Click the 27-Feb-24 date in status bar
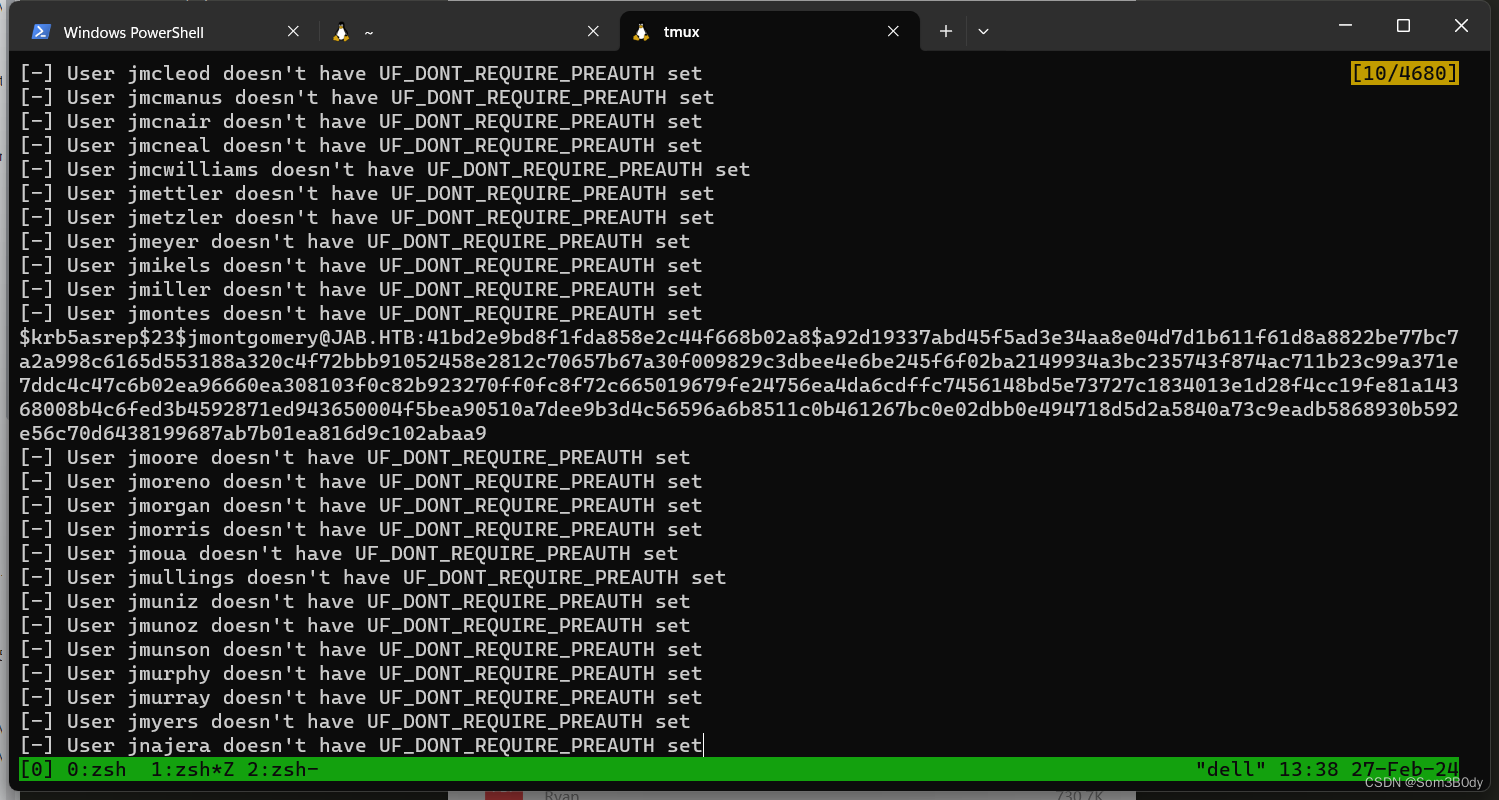 tap(1404, 769)
